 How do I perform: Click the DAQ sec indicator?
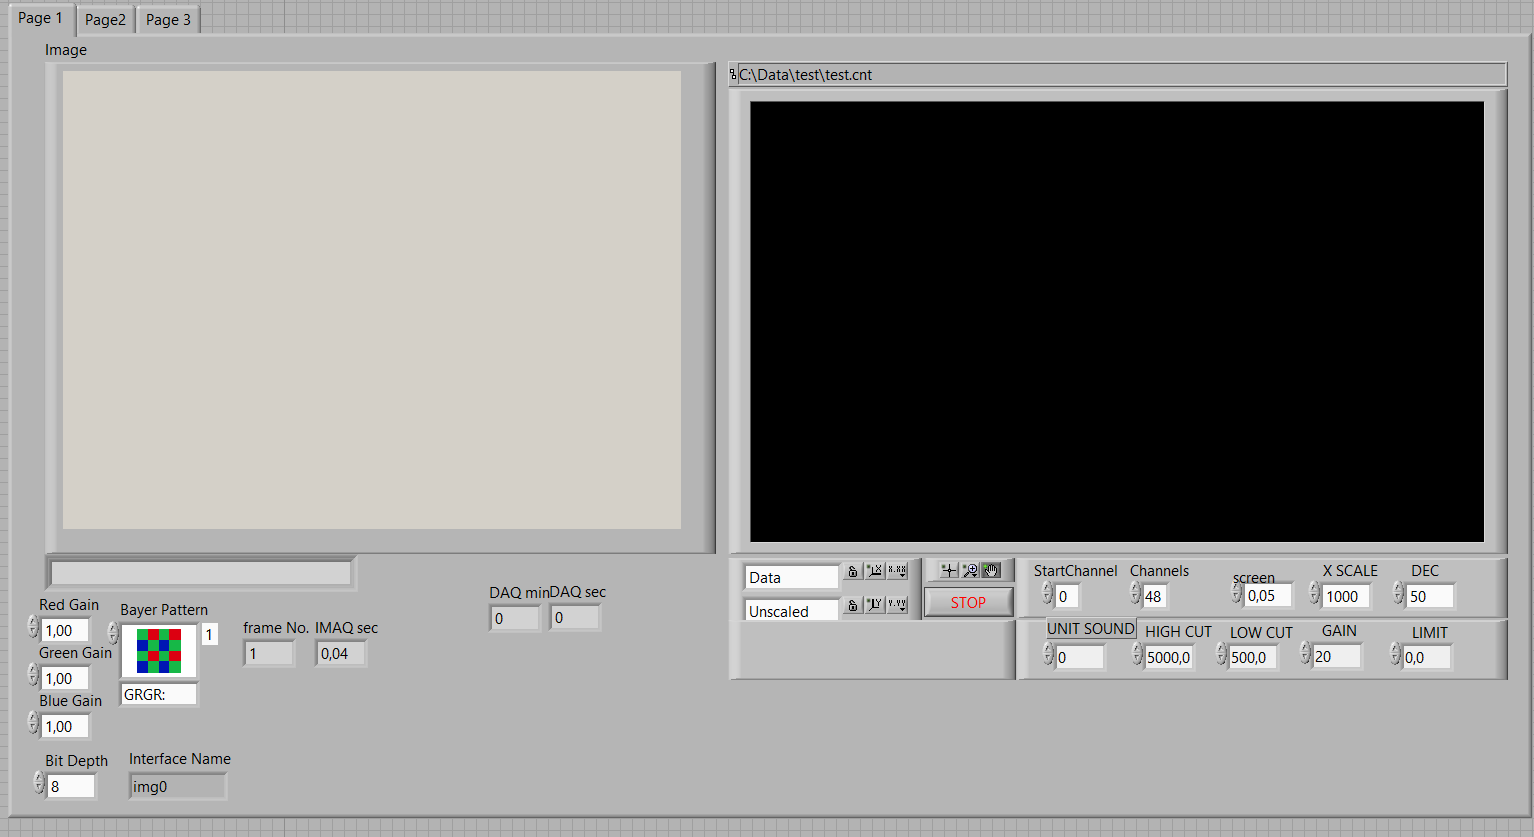pos(575,618)
